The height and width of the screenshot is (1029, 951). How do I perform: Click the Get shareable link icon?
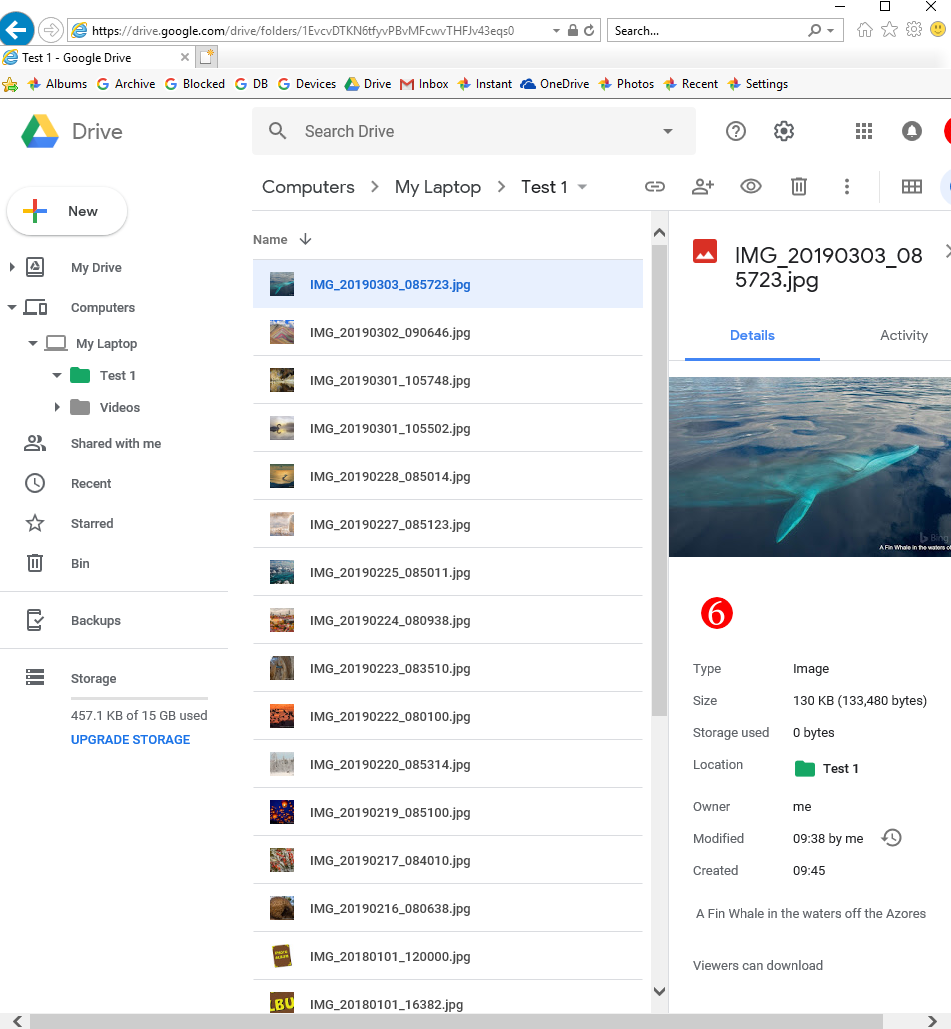click(x=654, y=187)
